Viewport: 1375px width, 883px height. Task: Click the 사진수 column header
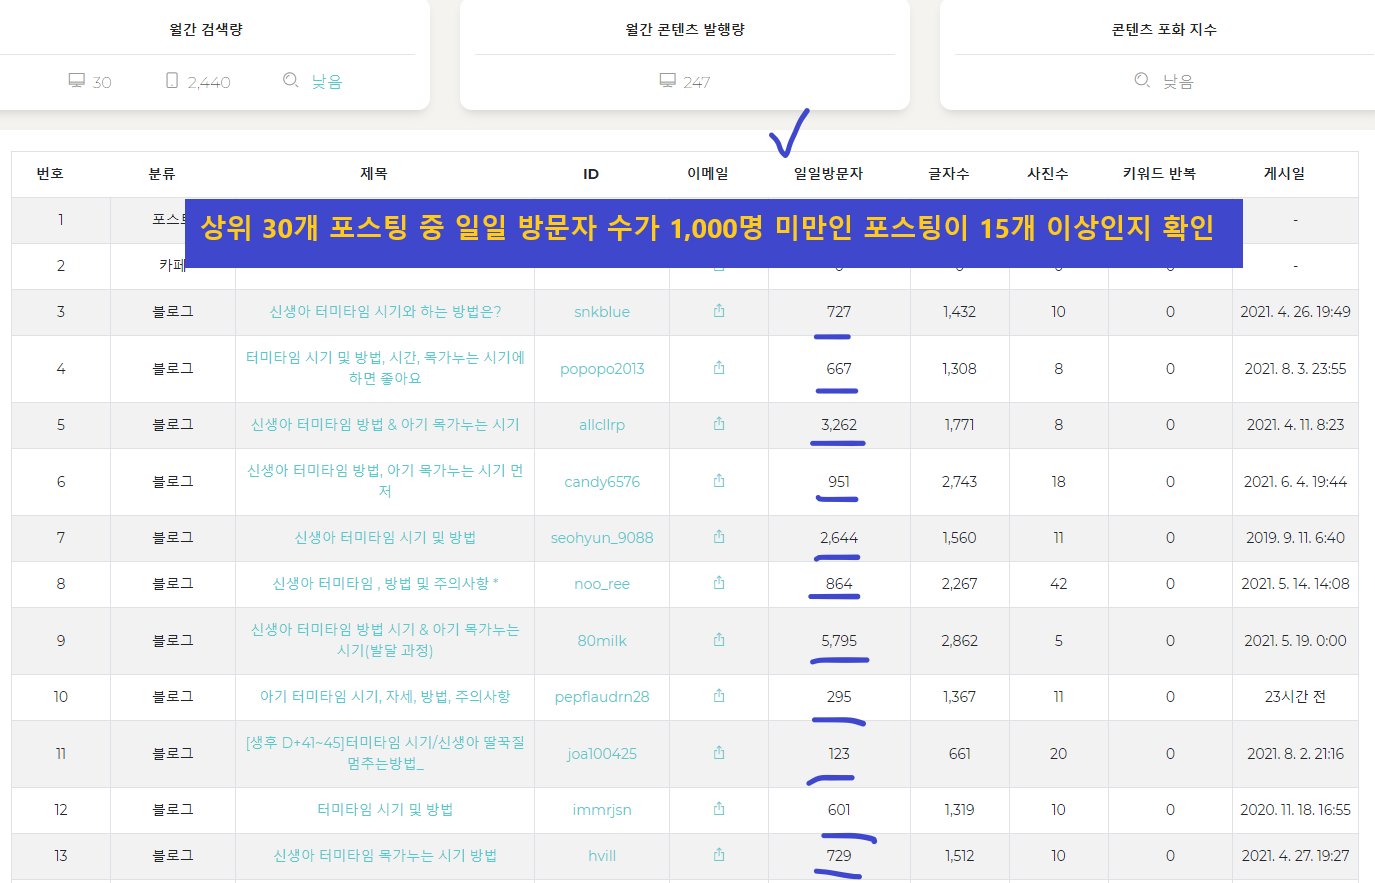point(1048,174)
